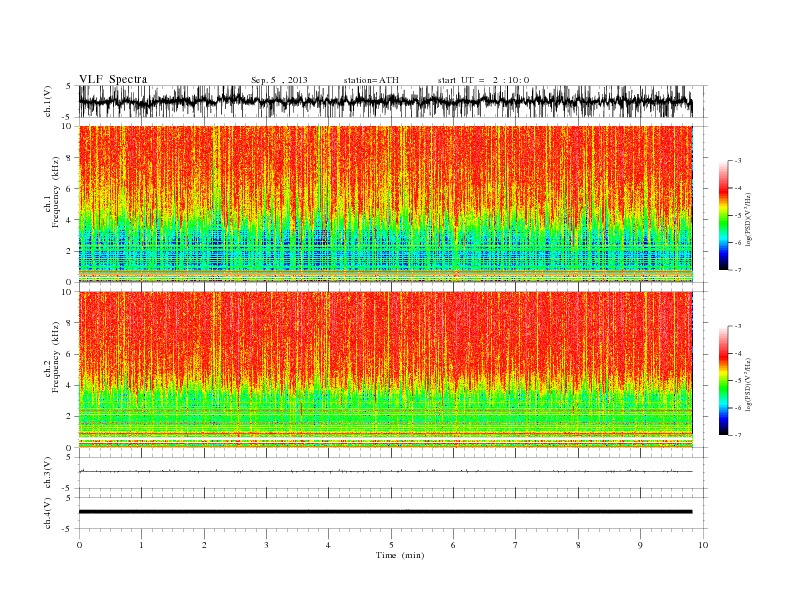Click the "ch.4(V)" axis label
Screen dimensions: 792x612
[48, 513]
